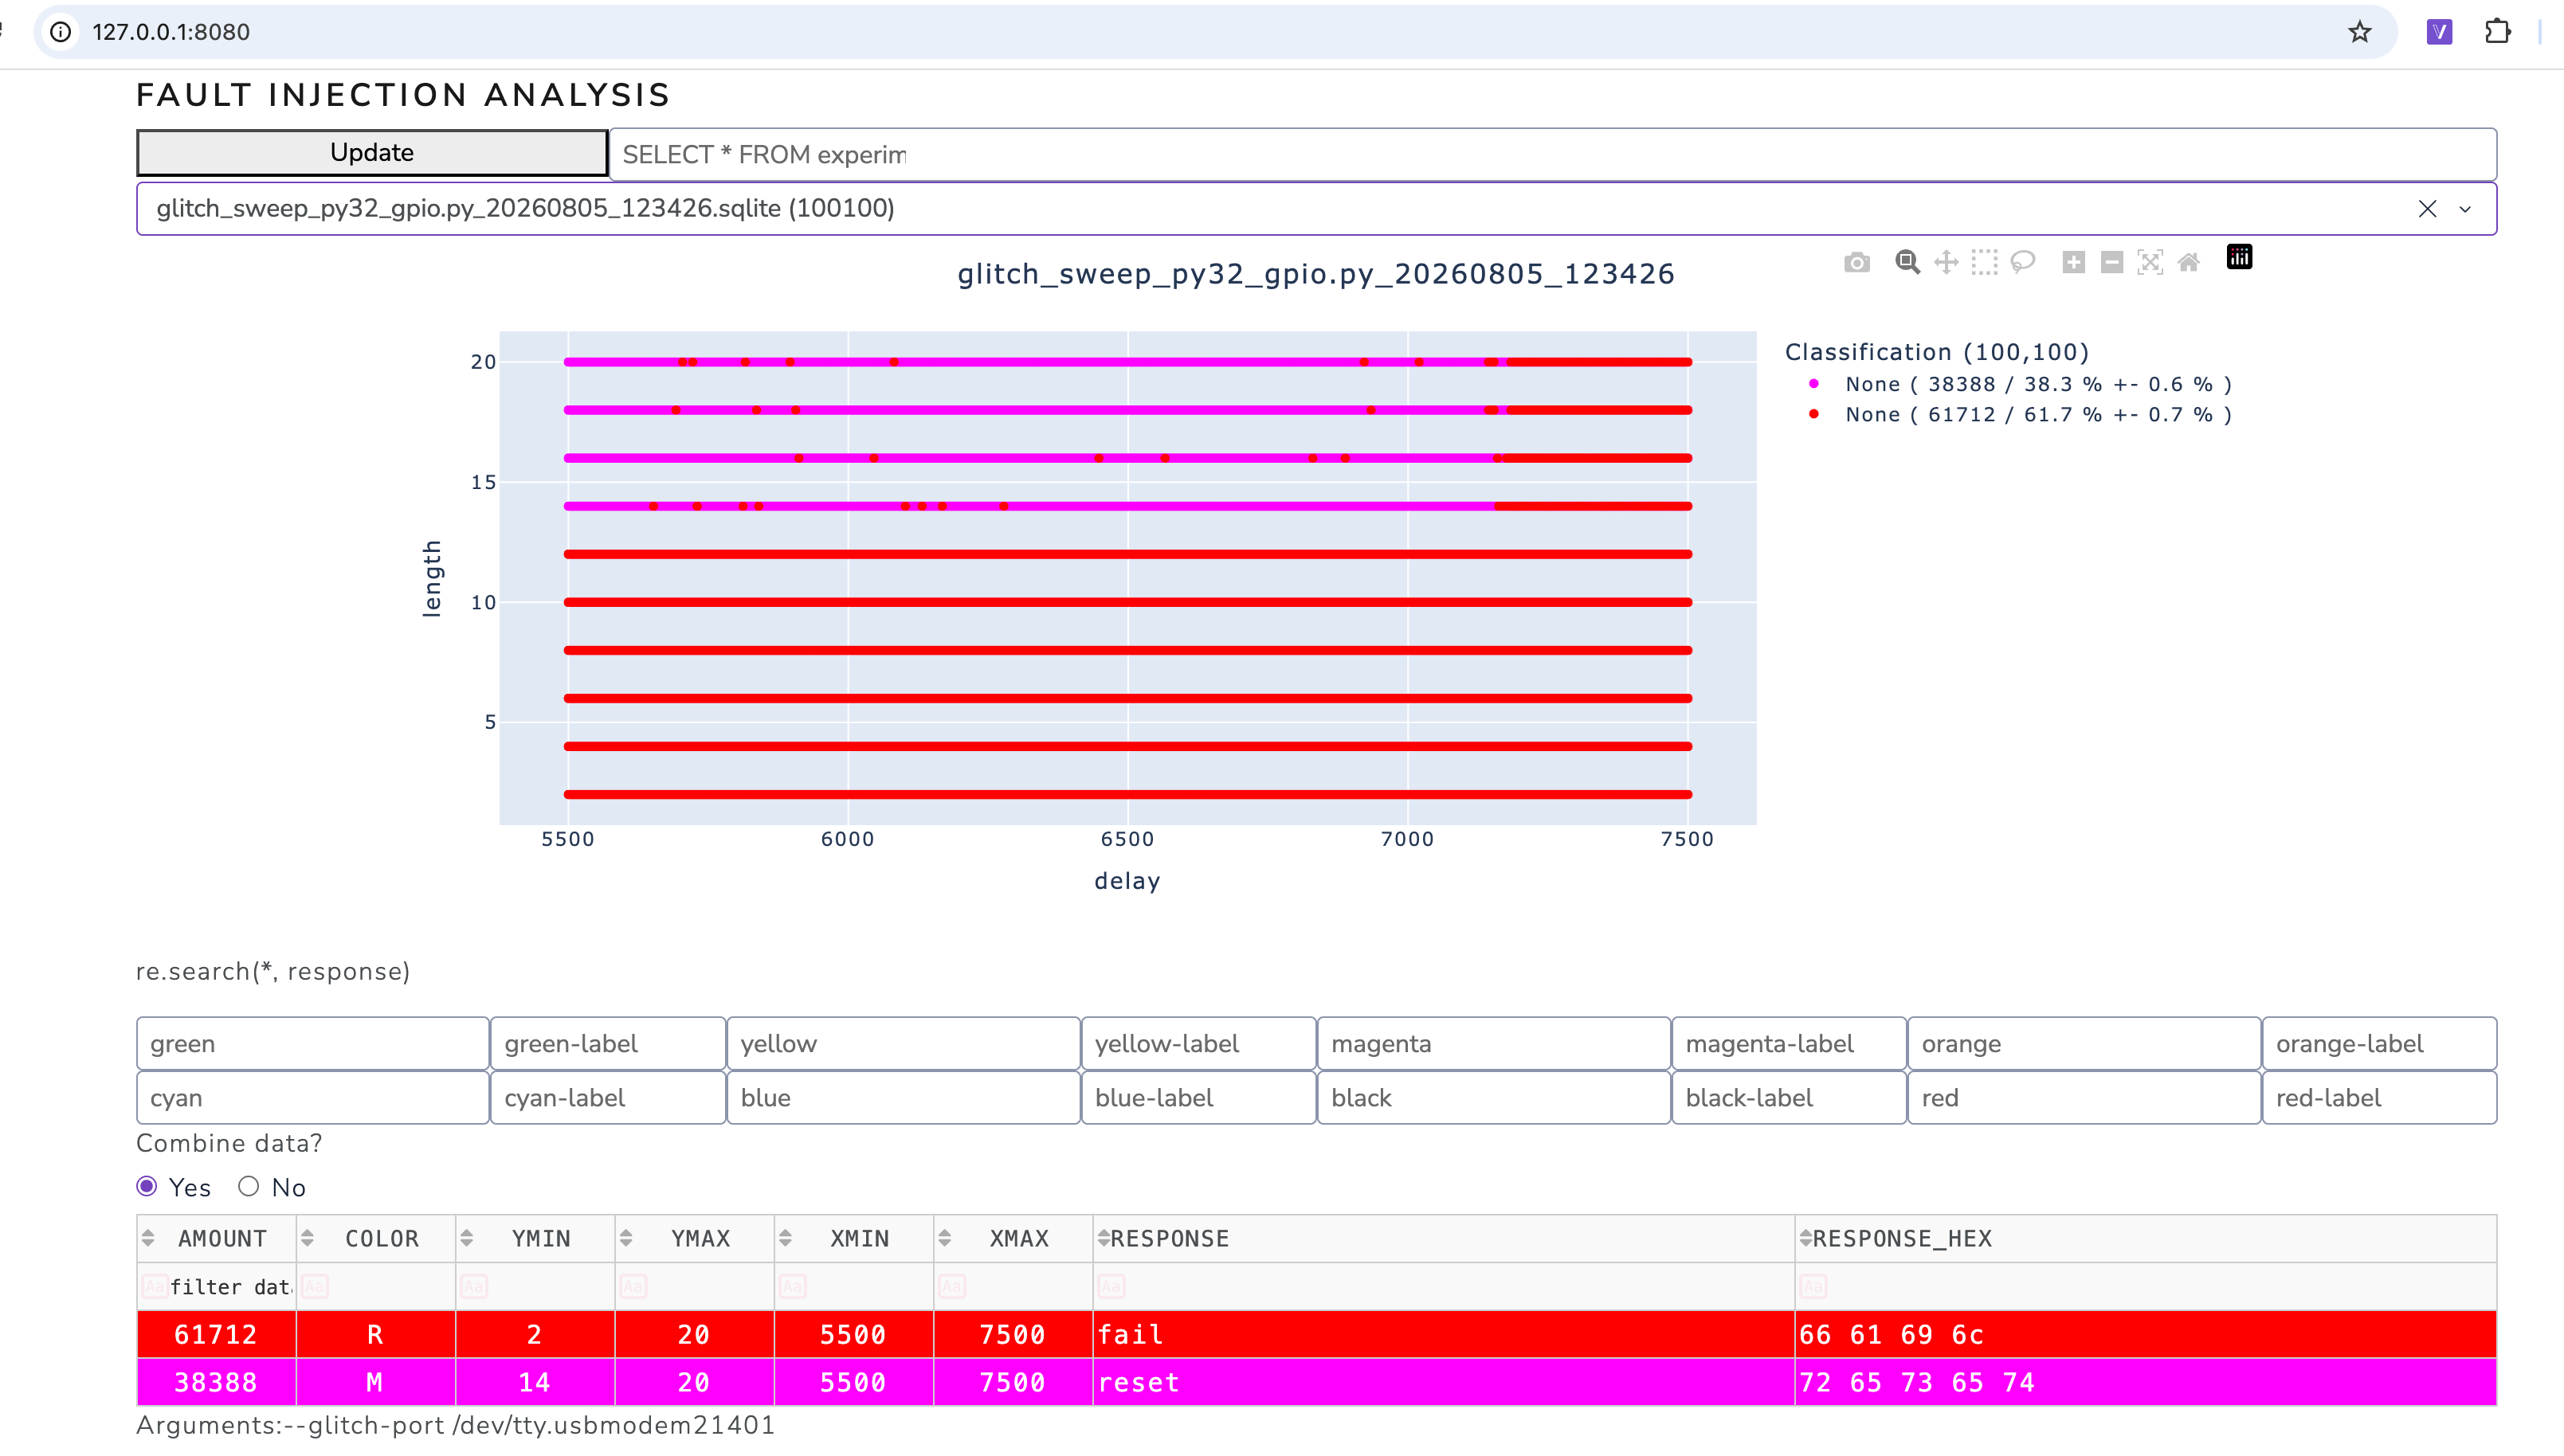Bookmark this page with star icon
2564x1456 pixels.
point(2360,32)
